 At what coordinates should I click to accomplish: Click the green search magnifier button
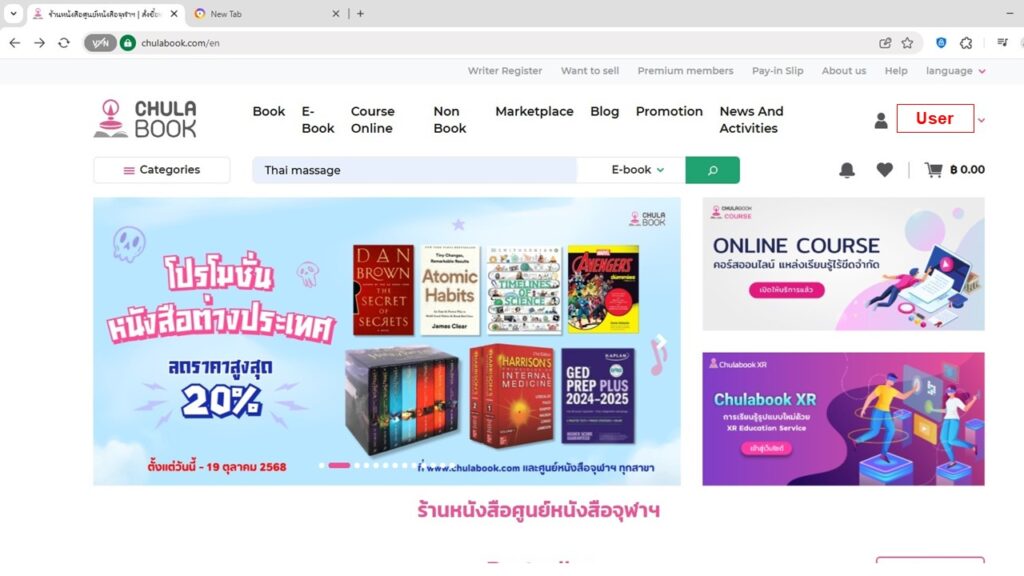pos(712,170)
